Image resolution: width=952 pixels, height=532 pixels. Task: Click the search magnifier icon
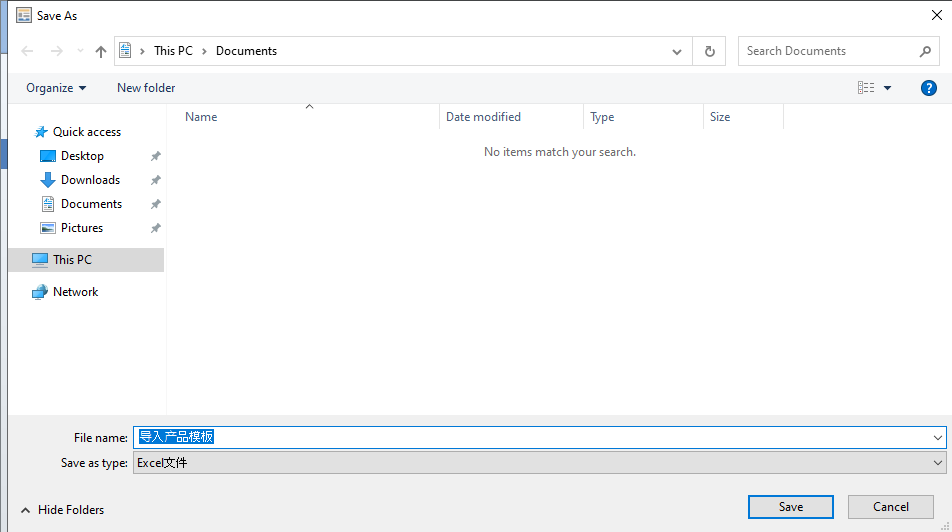pyautogui.click(x=925, y=51)
